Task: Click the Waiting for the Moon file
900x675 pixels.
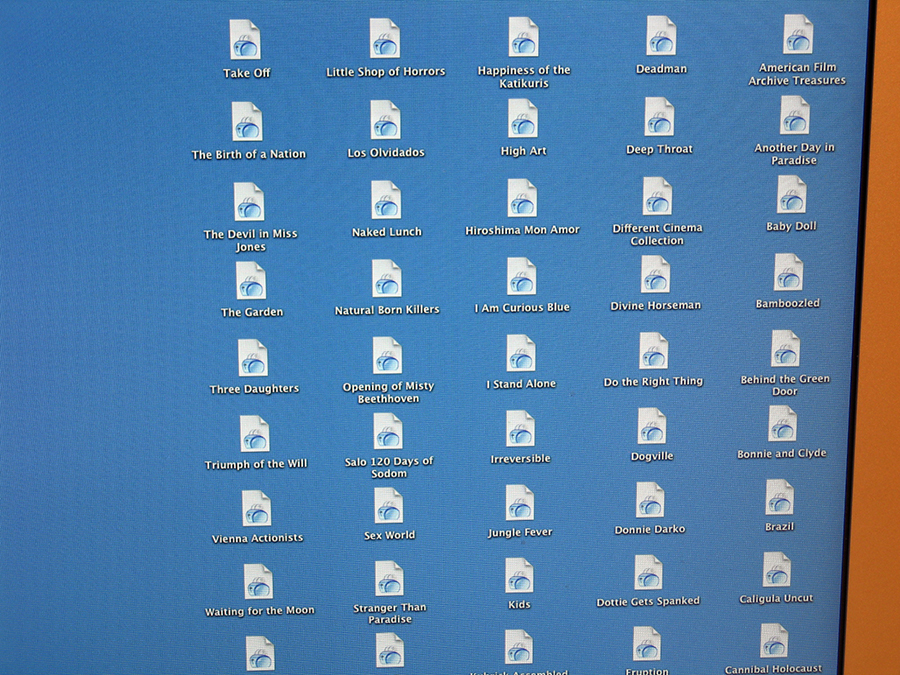Action: 258,582
